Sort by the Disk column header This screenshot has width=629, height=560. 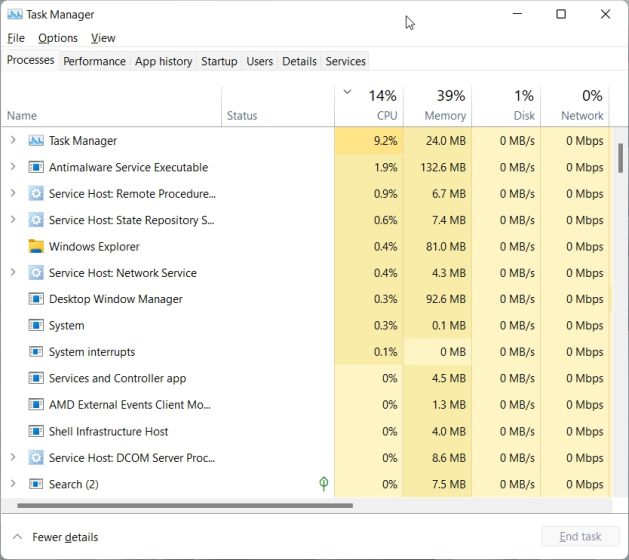coord(506,106)
